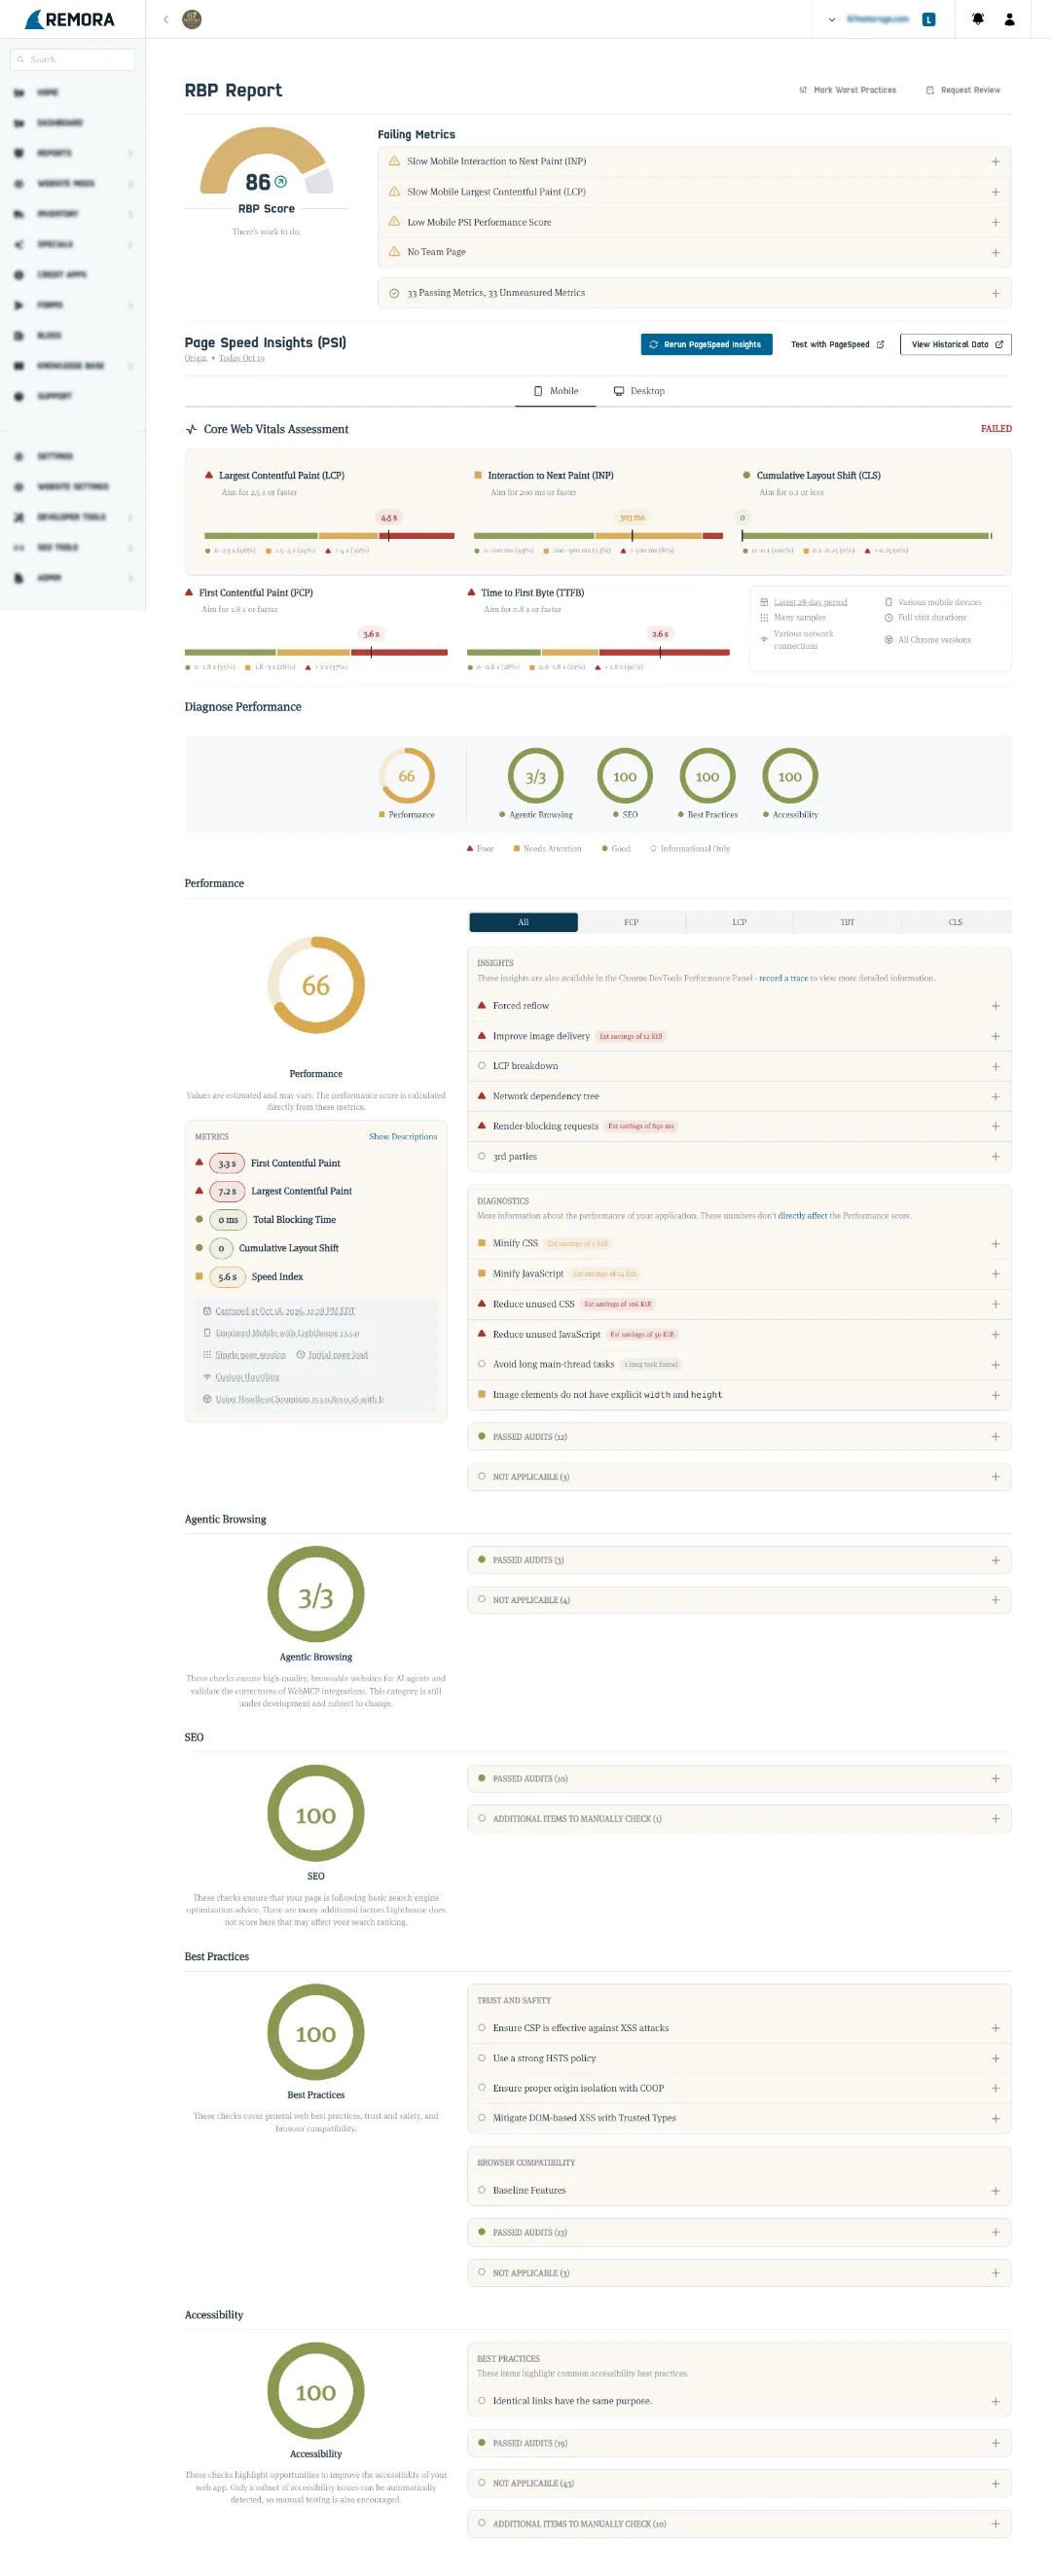Select the LCP filter tab
Screen dimensions: 1051x2576
[739, 922]
